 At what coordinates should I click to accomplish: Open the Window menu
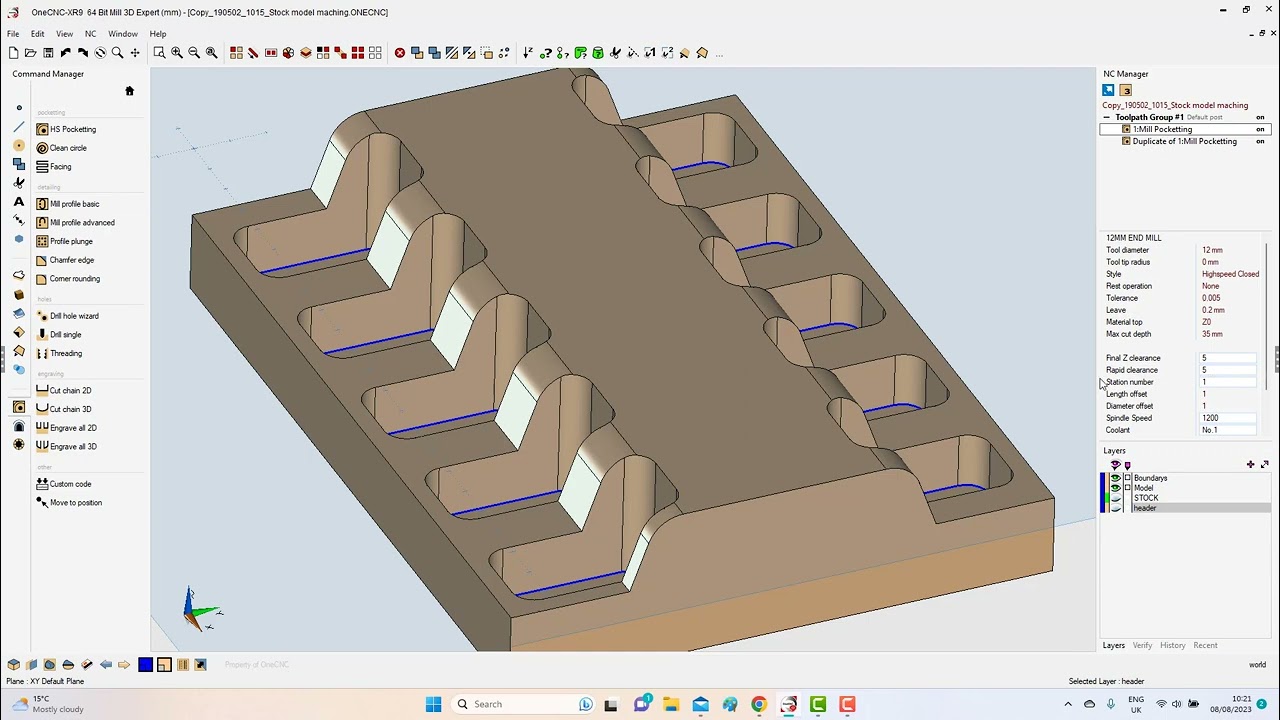(123, 34)
